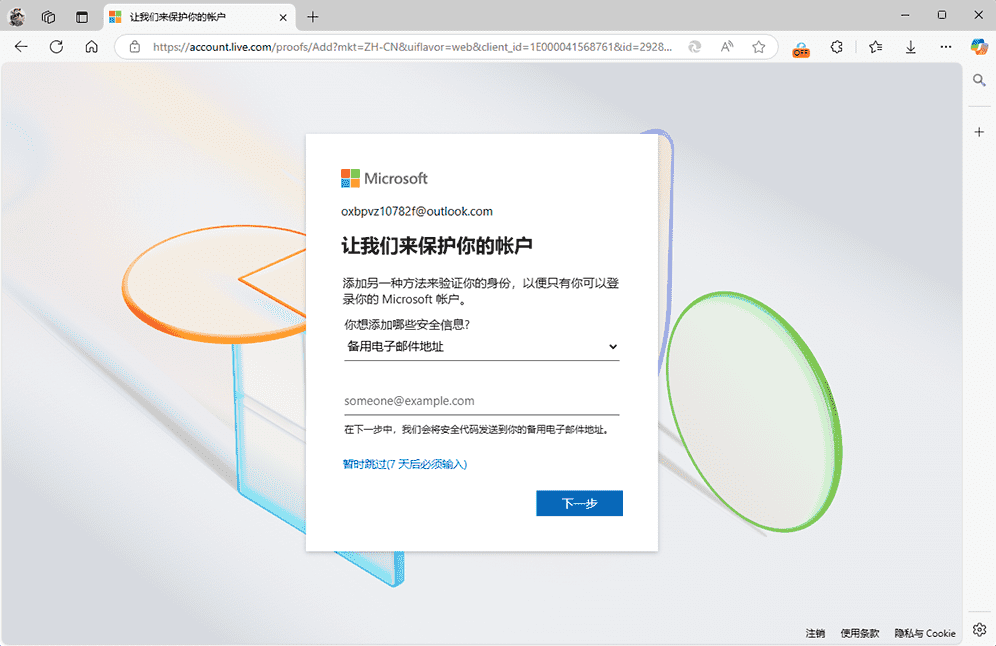Refresh the current page
This screenshot has height=646, width=996.
[x=57, y=46]
